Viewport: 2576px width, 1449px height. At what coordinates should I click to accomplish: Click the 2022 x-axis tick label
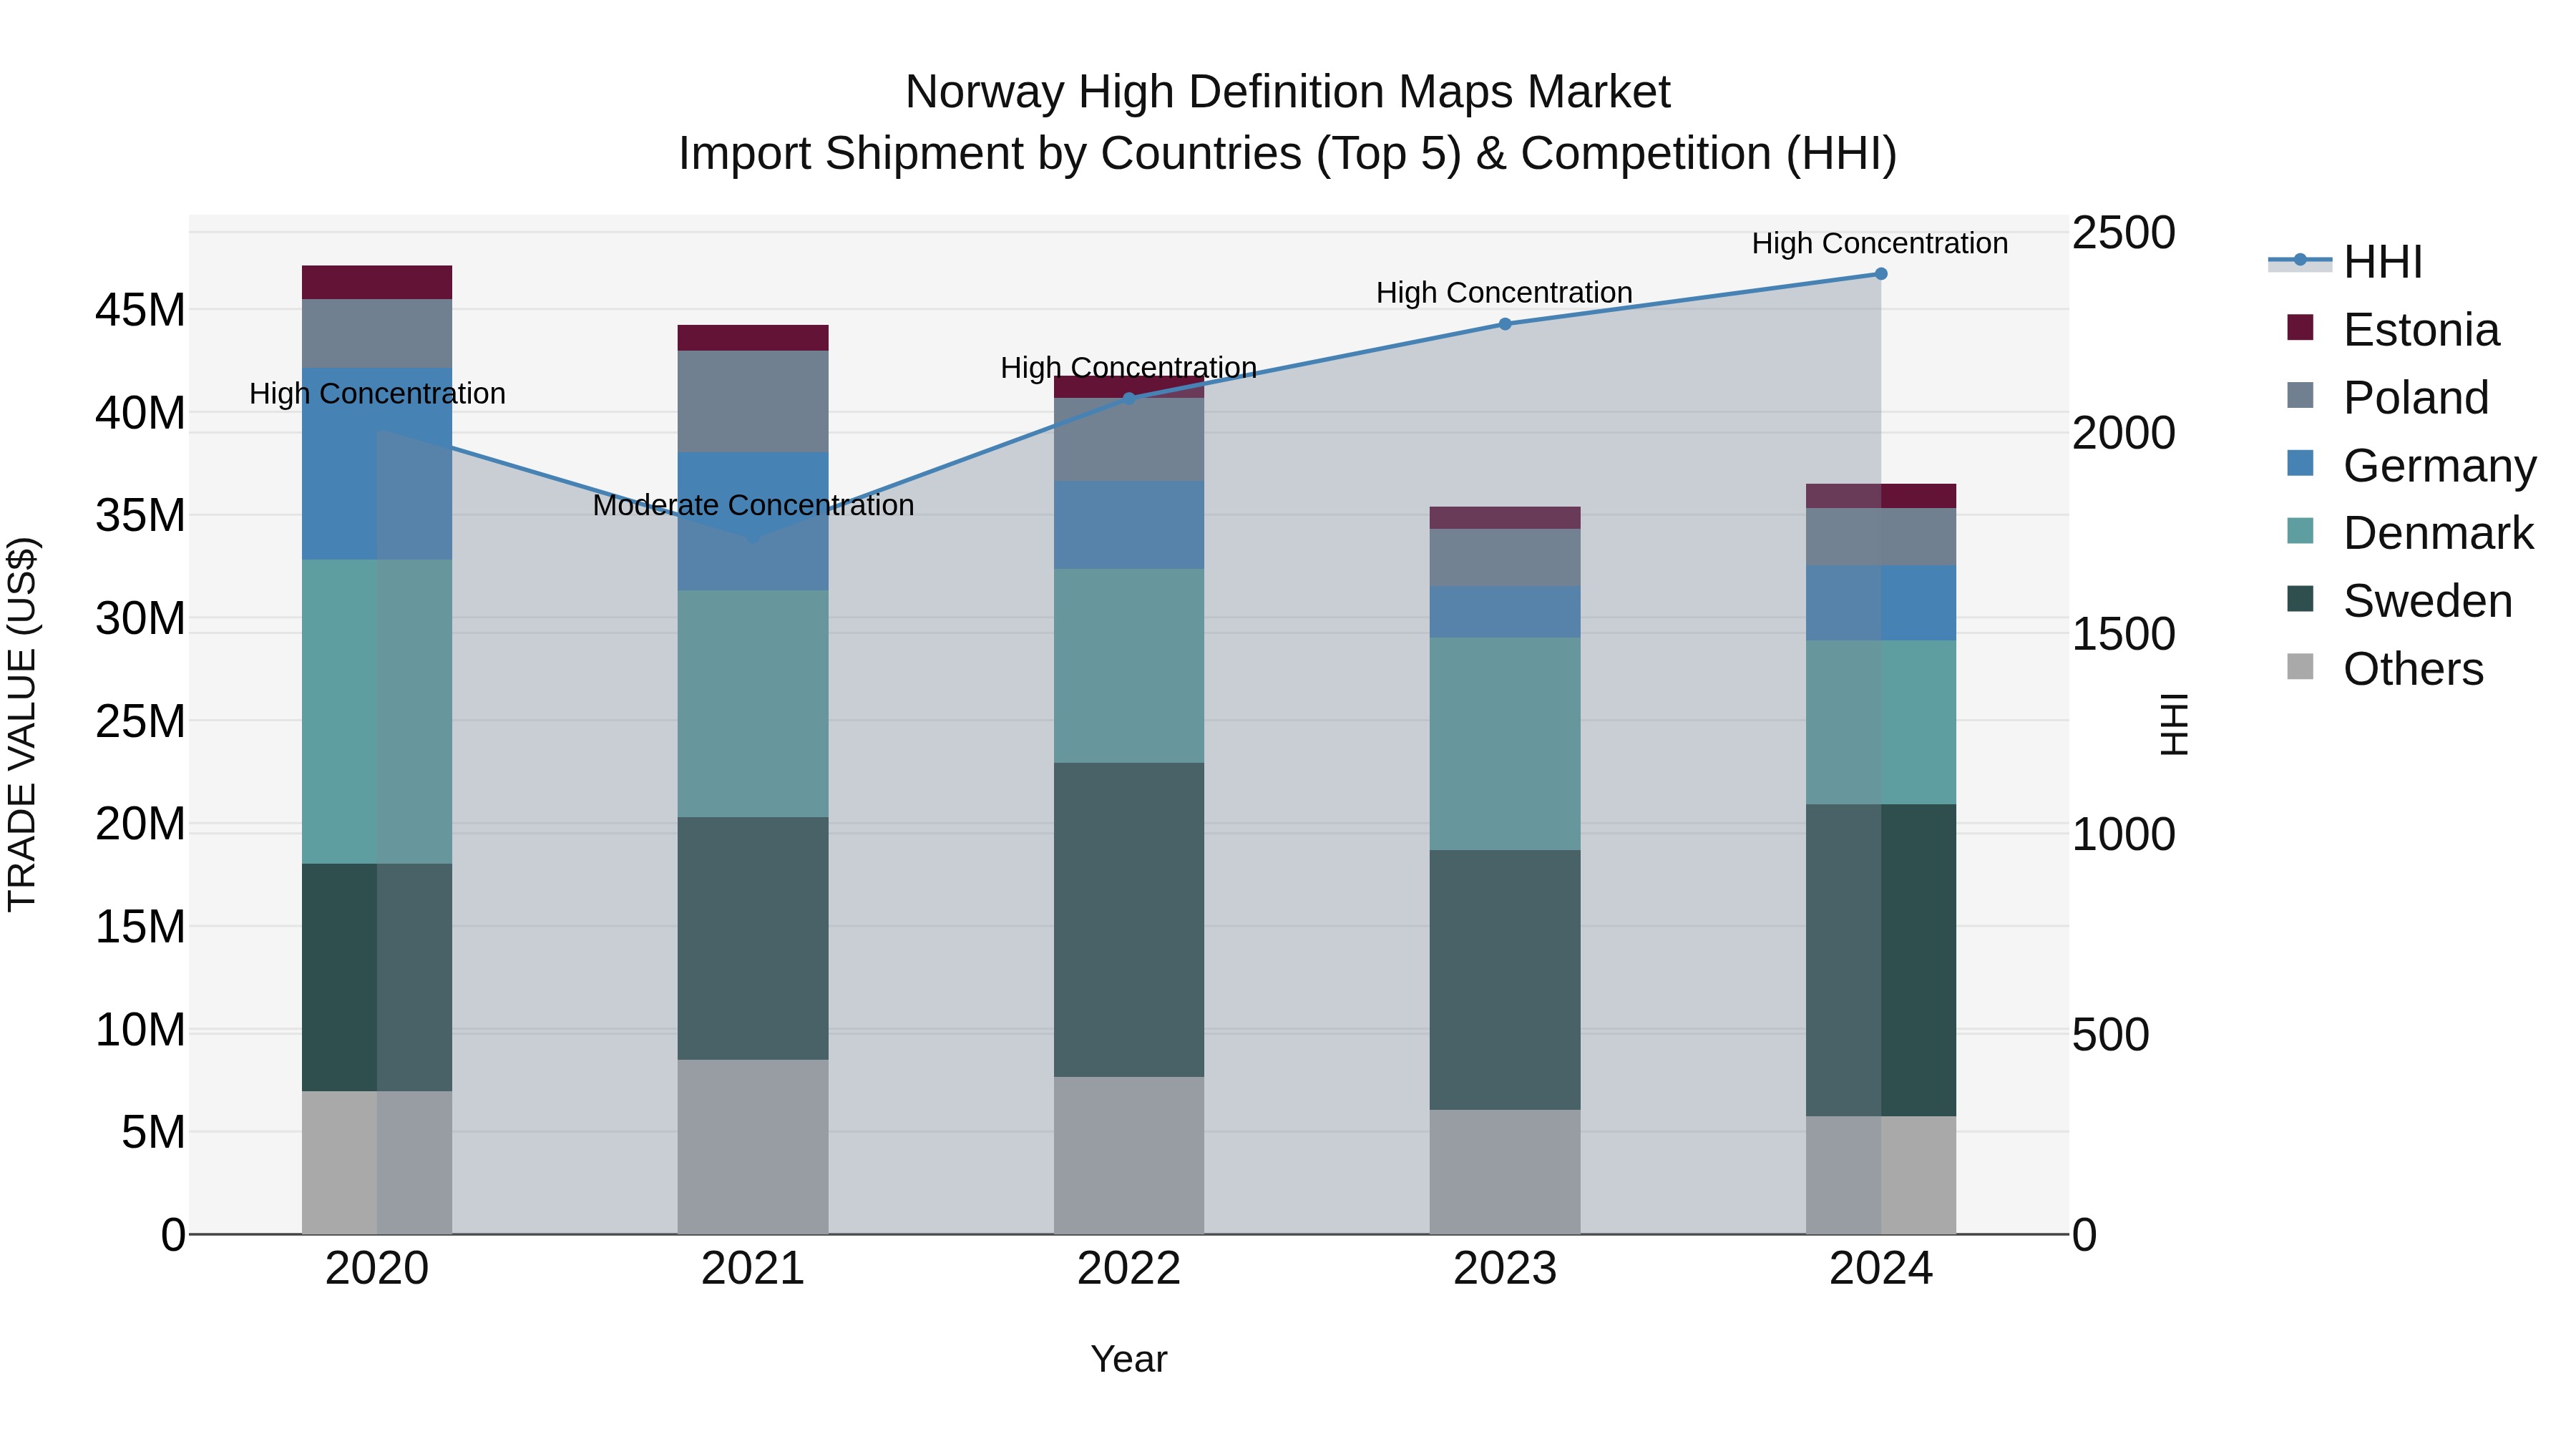pos(1129,1269)
